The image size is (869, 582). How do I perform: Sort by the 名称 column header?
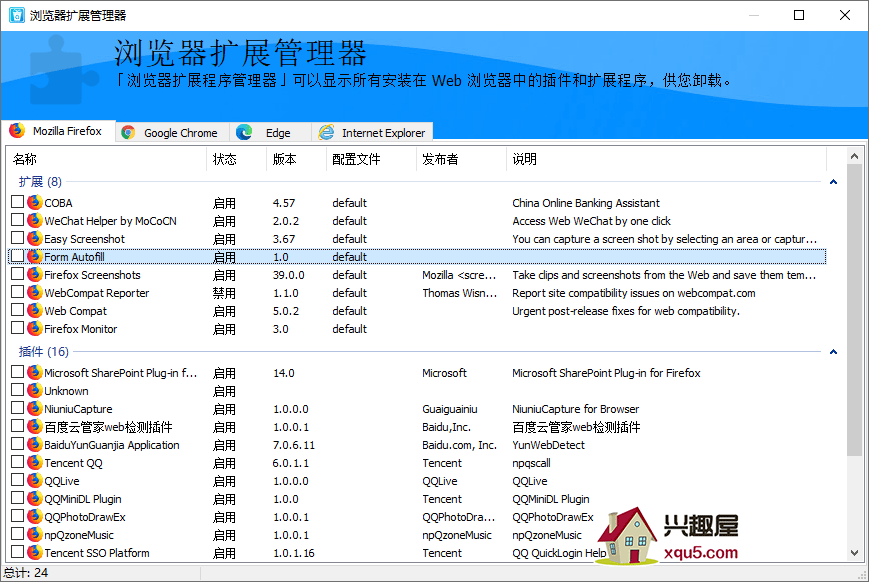click(106, 159)
